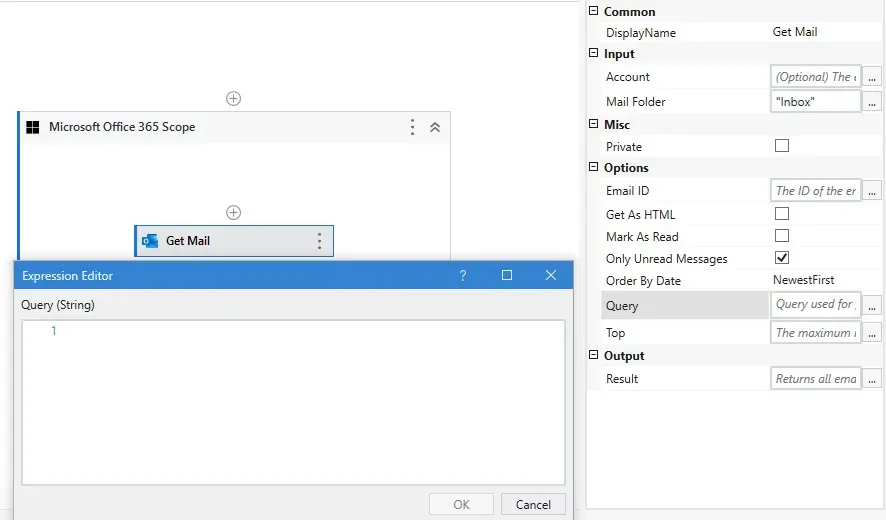Click the Private property label
Image resolution: width=886 pixels, height=520 pixels.
click(624, 147)
